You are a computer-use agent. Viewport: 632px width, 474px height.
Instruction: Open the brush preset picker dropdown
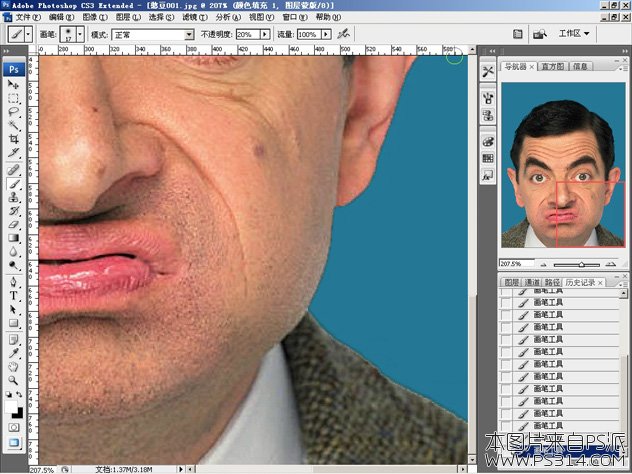tap(80, 35)
